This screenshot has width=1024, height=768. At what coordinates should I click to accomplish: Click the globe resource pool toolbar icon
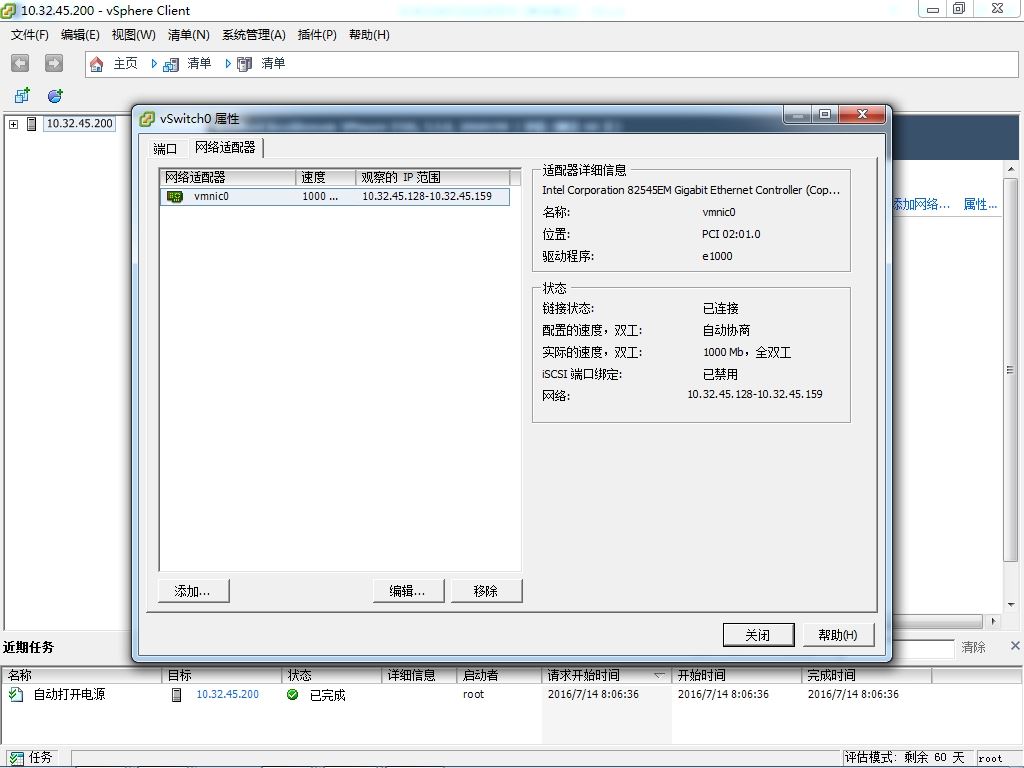[x=56, y=96]
